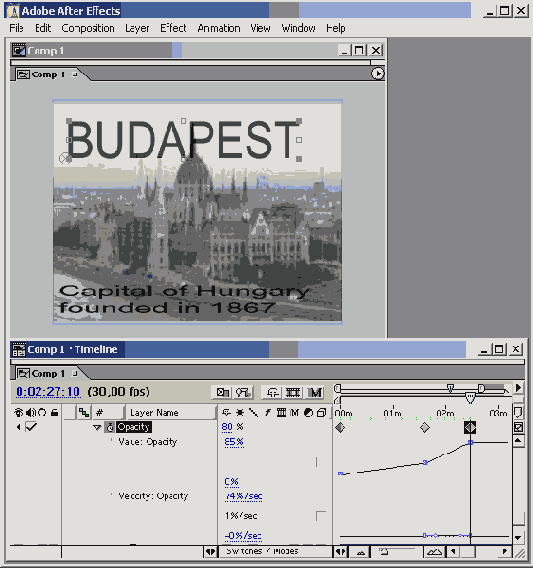533x568 pixels.
Task: Click the zoom-in mountain icon in timeline
Action: (434, 552)
